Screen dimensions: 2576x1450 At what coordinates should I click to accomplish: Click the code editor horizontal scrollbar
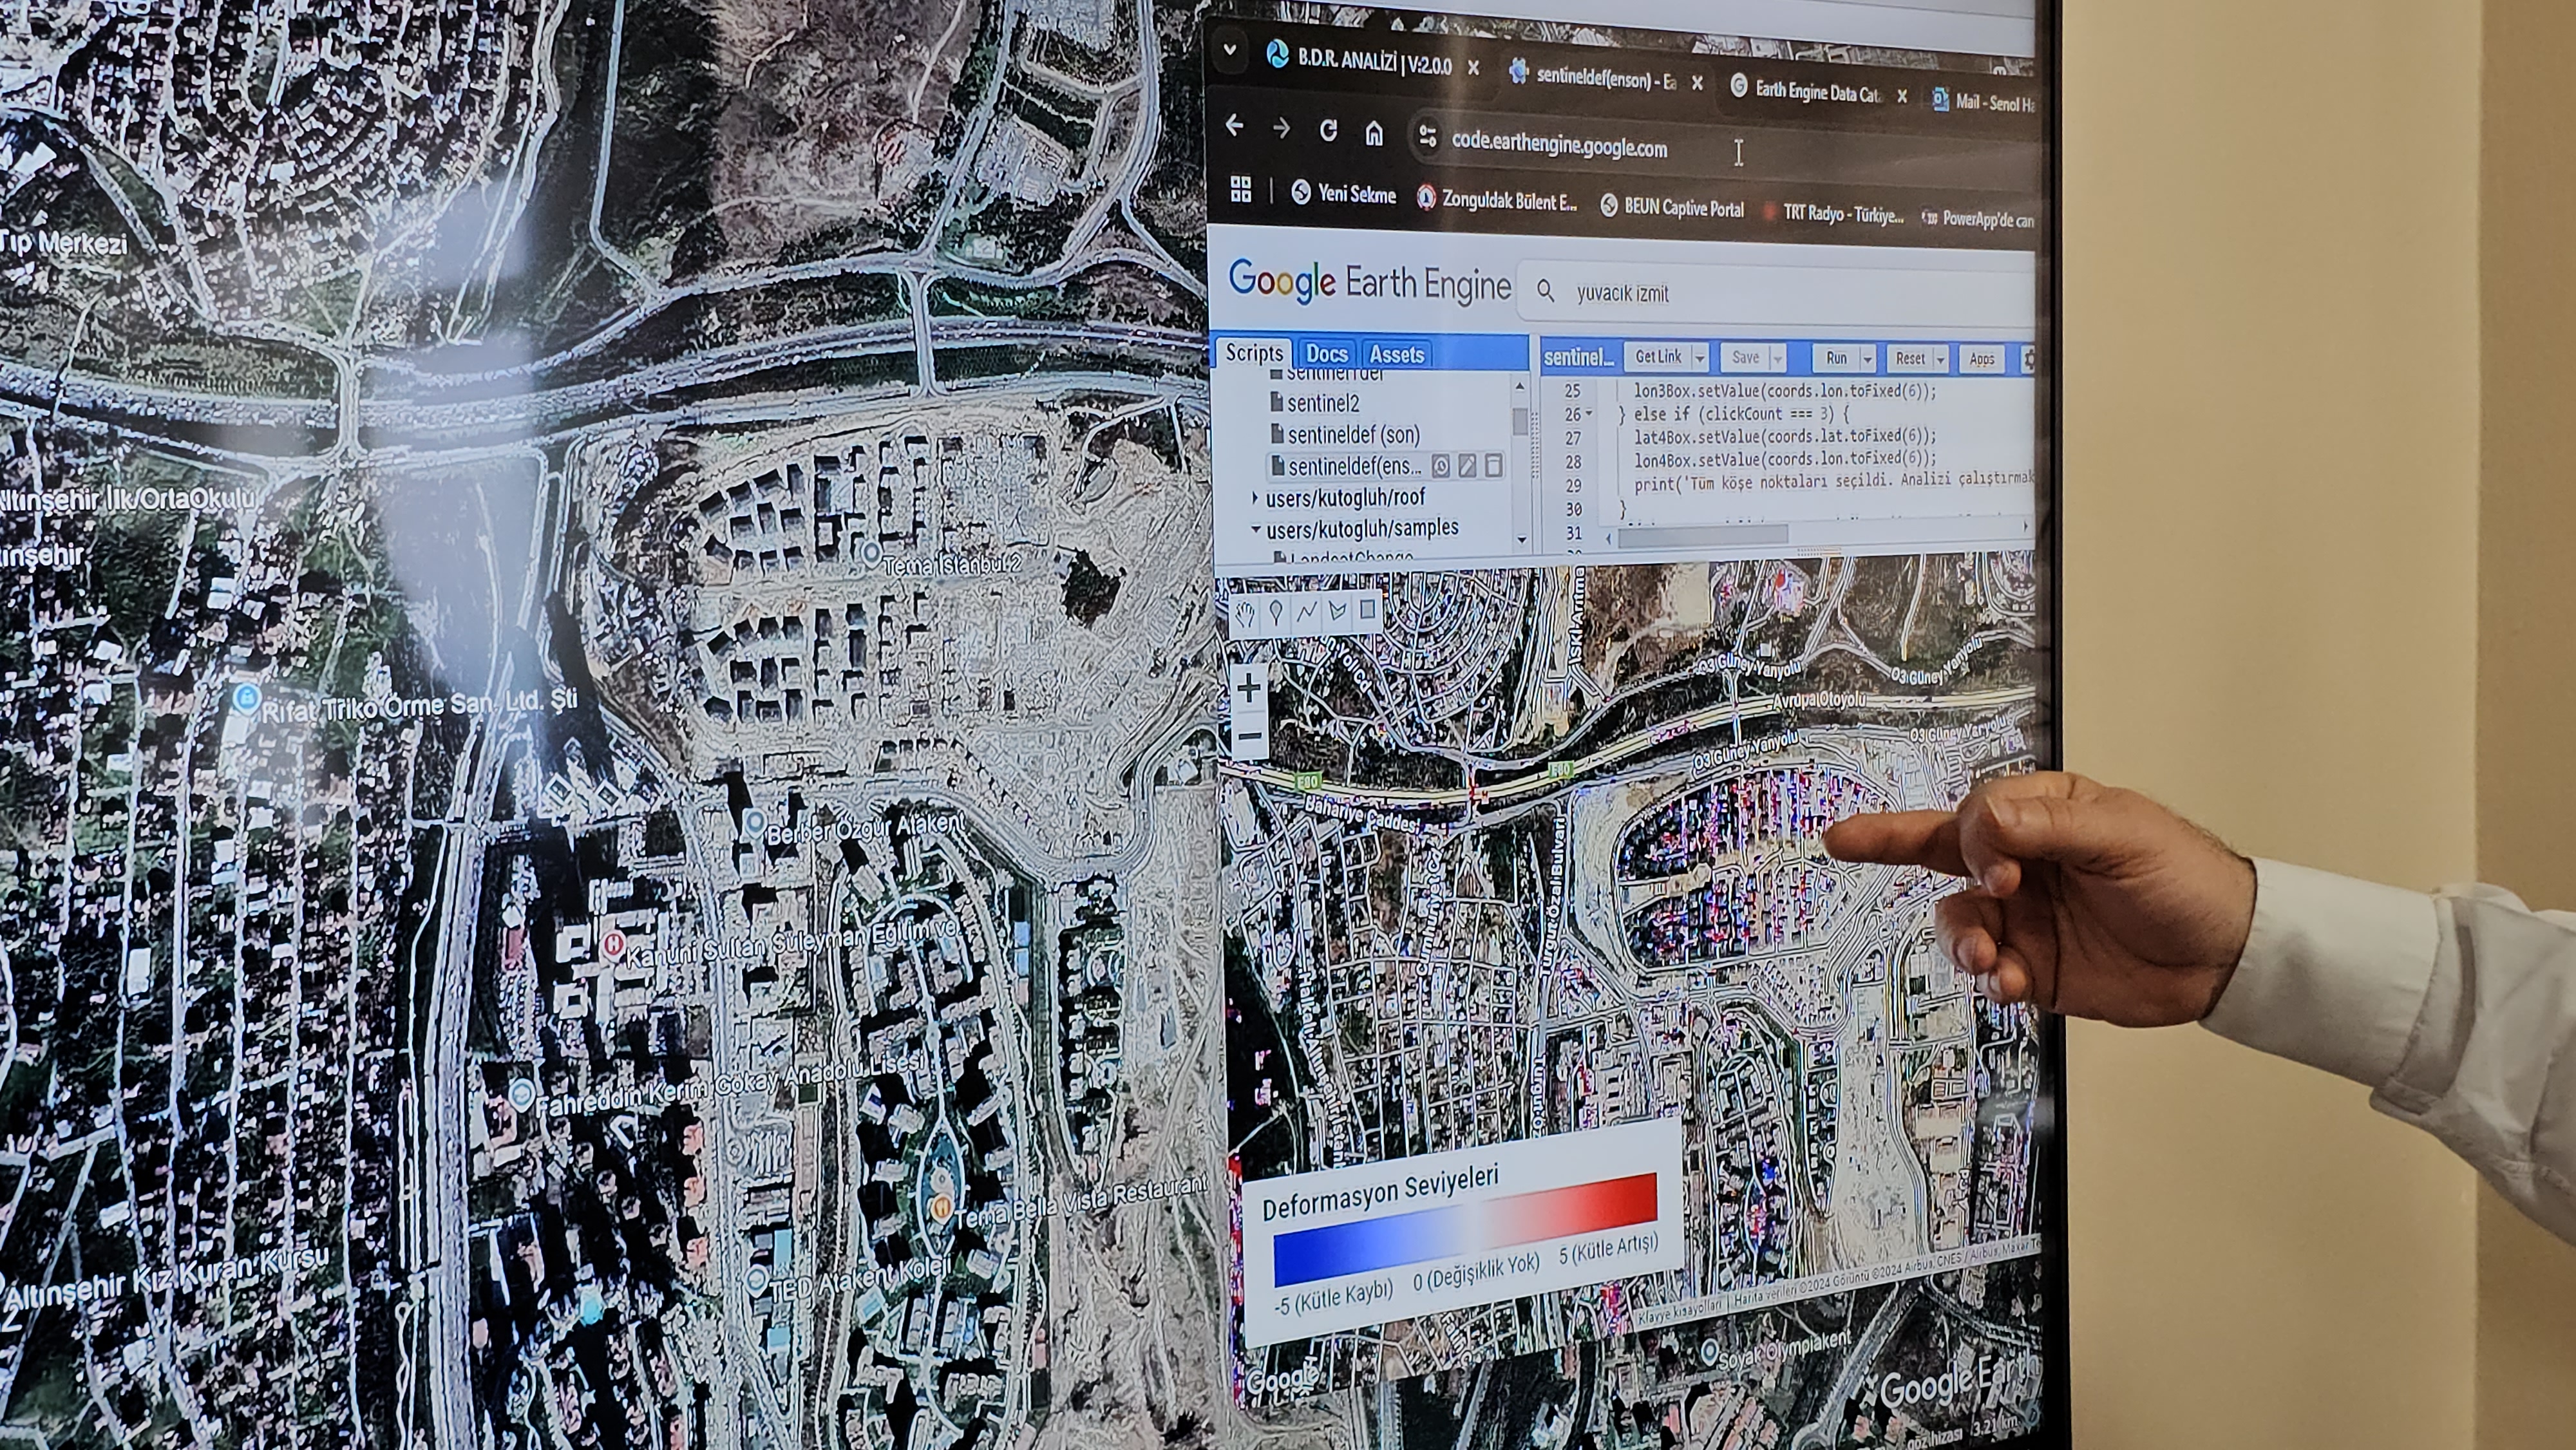[1703, 535]
